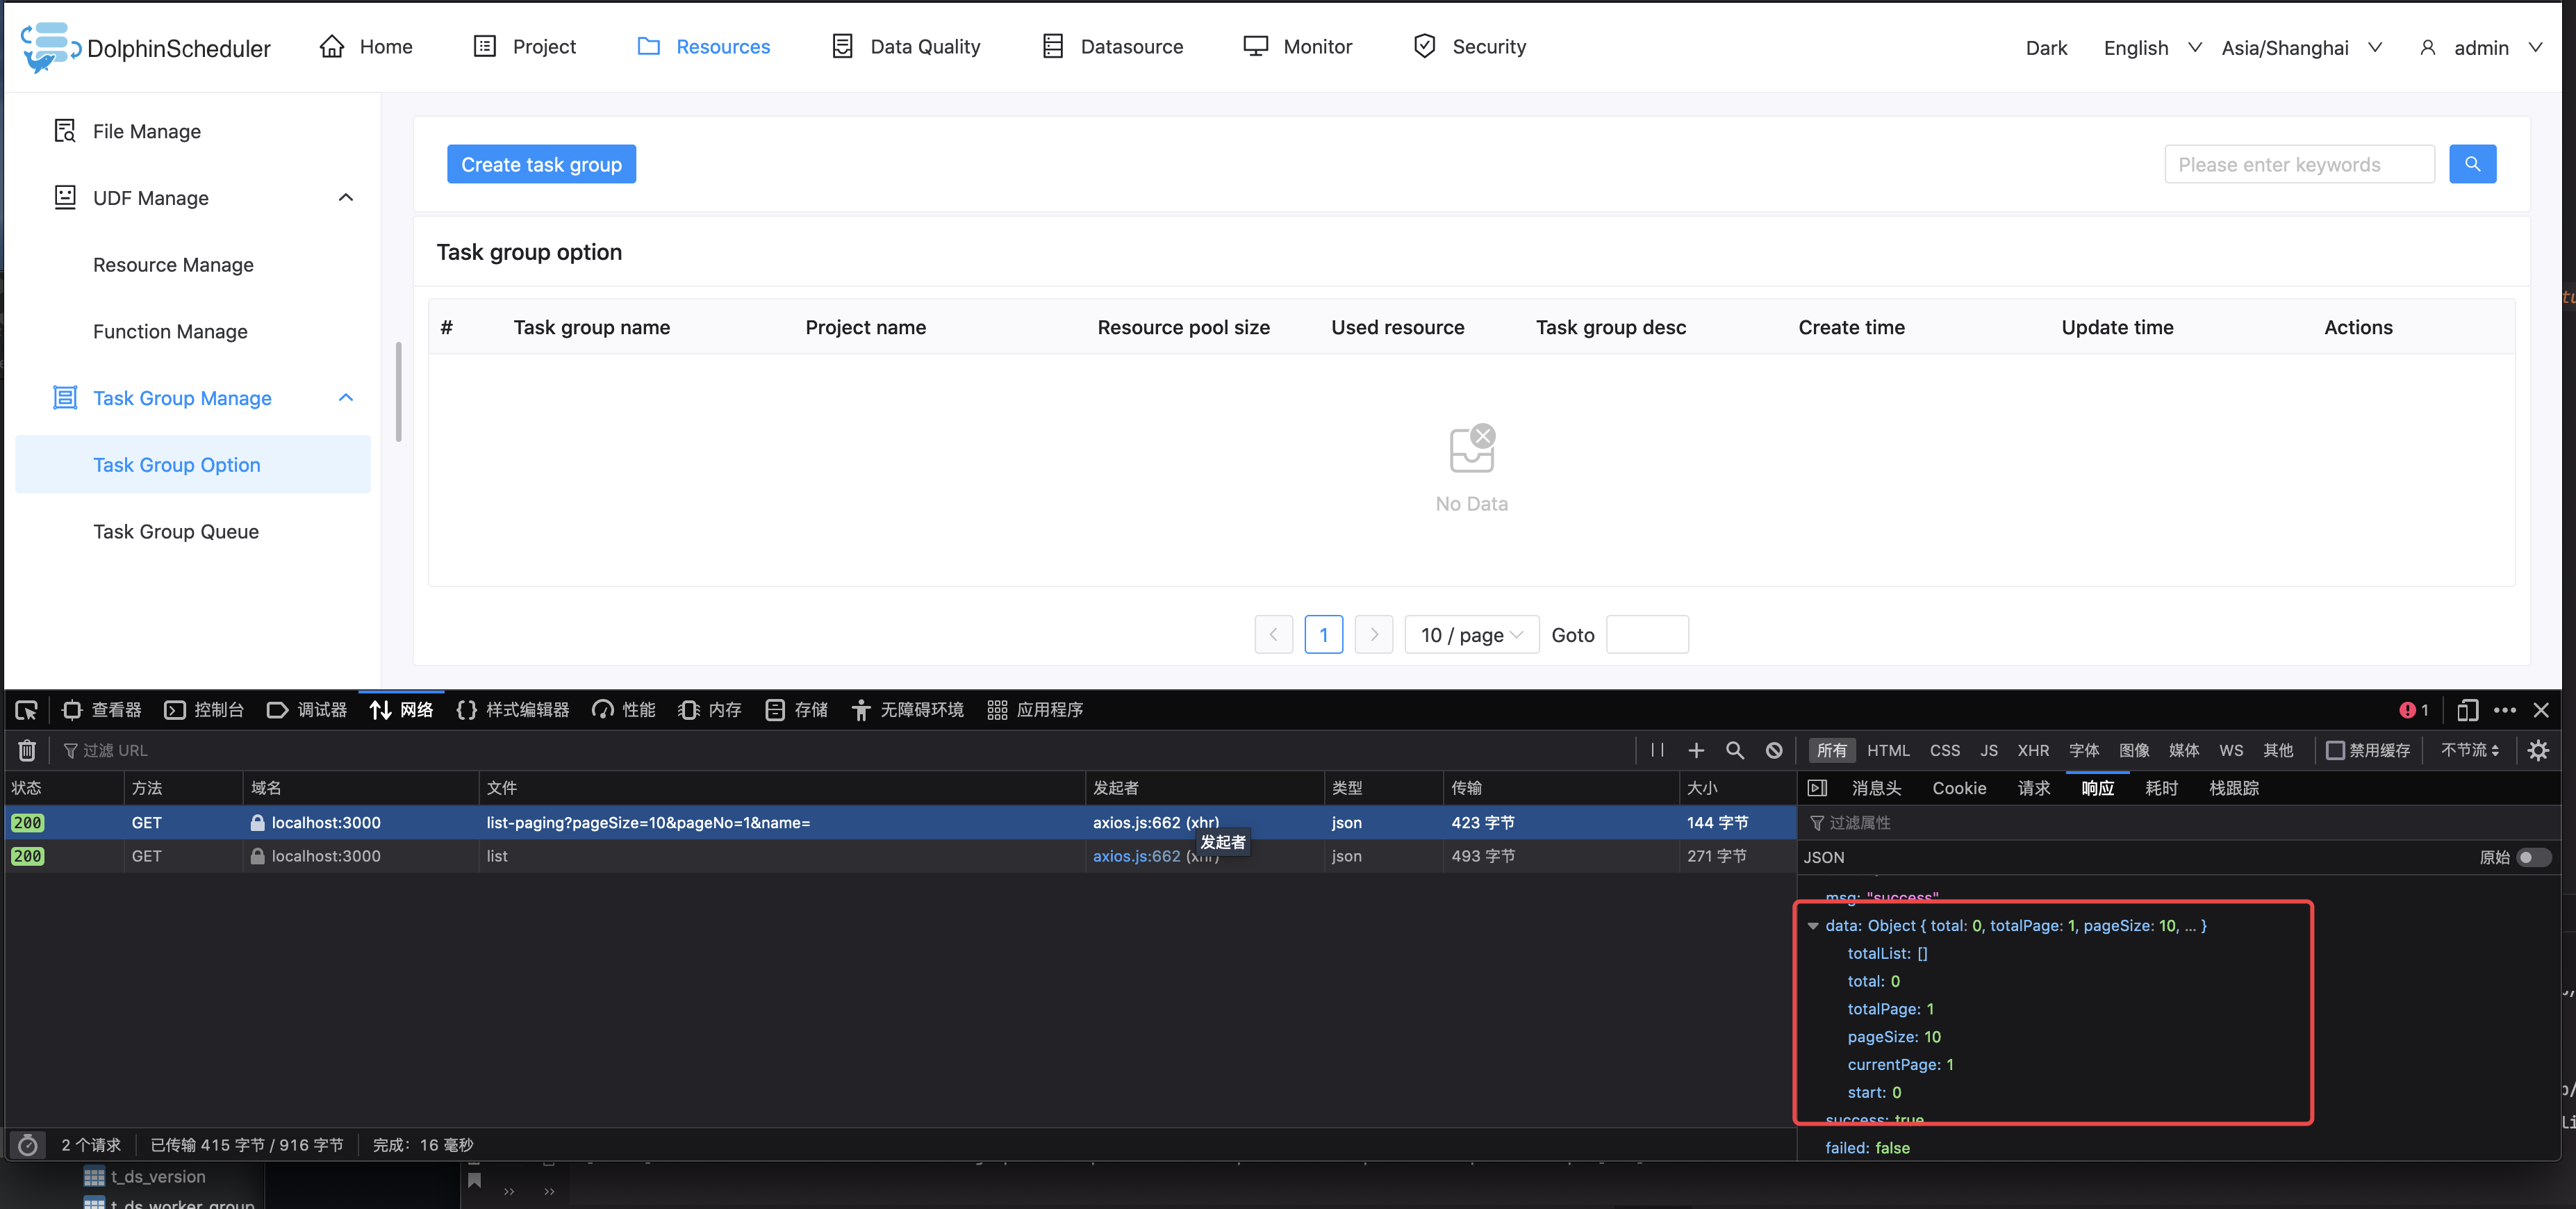
Task: Click the element picker icon in devtools
Action: pos(27,710)
